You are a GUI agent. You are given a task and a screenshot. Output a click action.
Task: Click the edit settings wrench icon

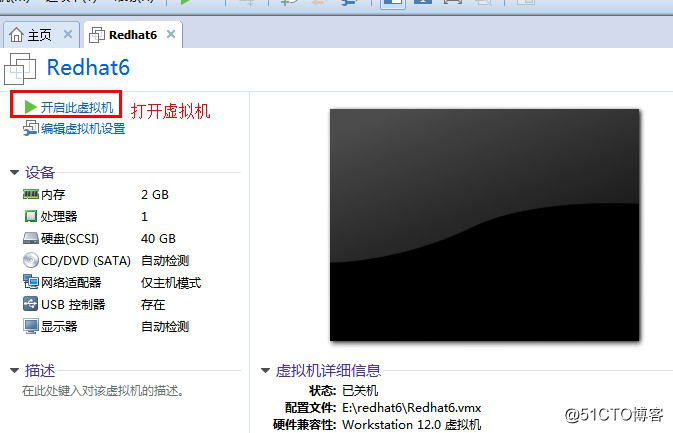(30, 128)
